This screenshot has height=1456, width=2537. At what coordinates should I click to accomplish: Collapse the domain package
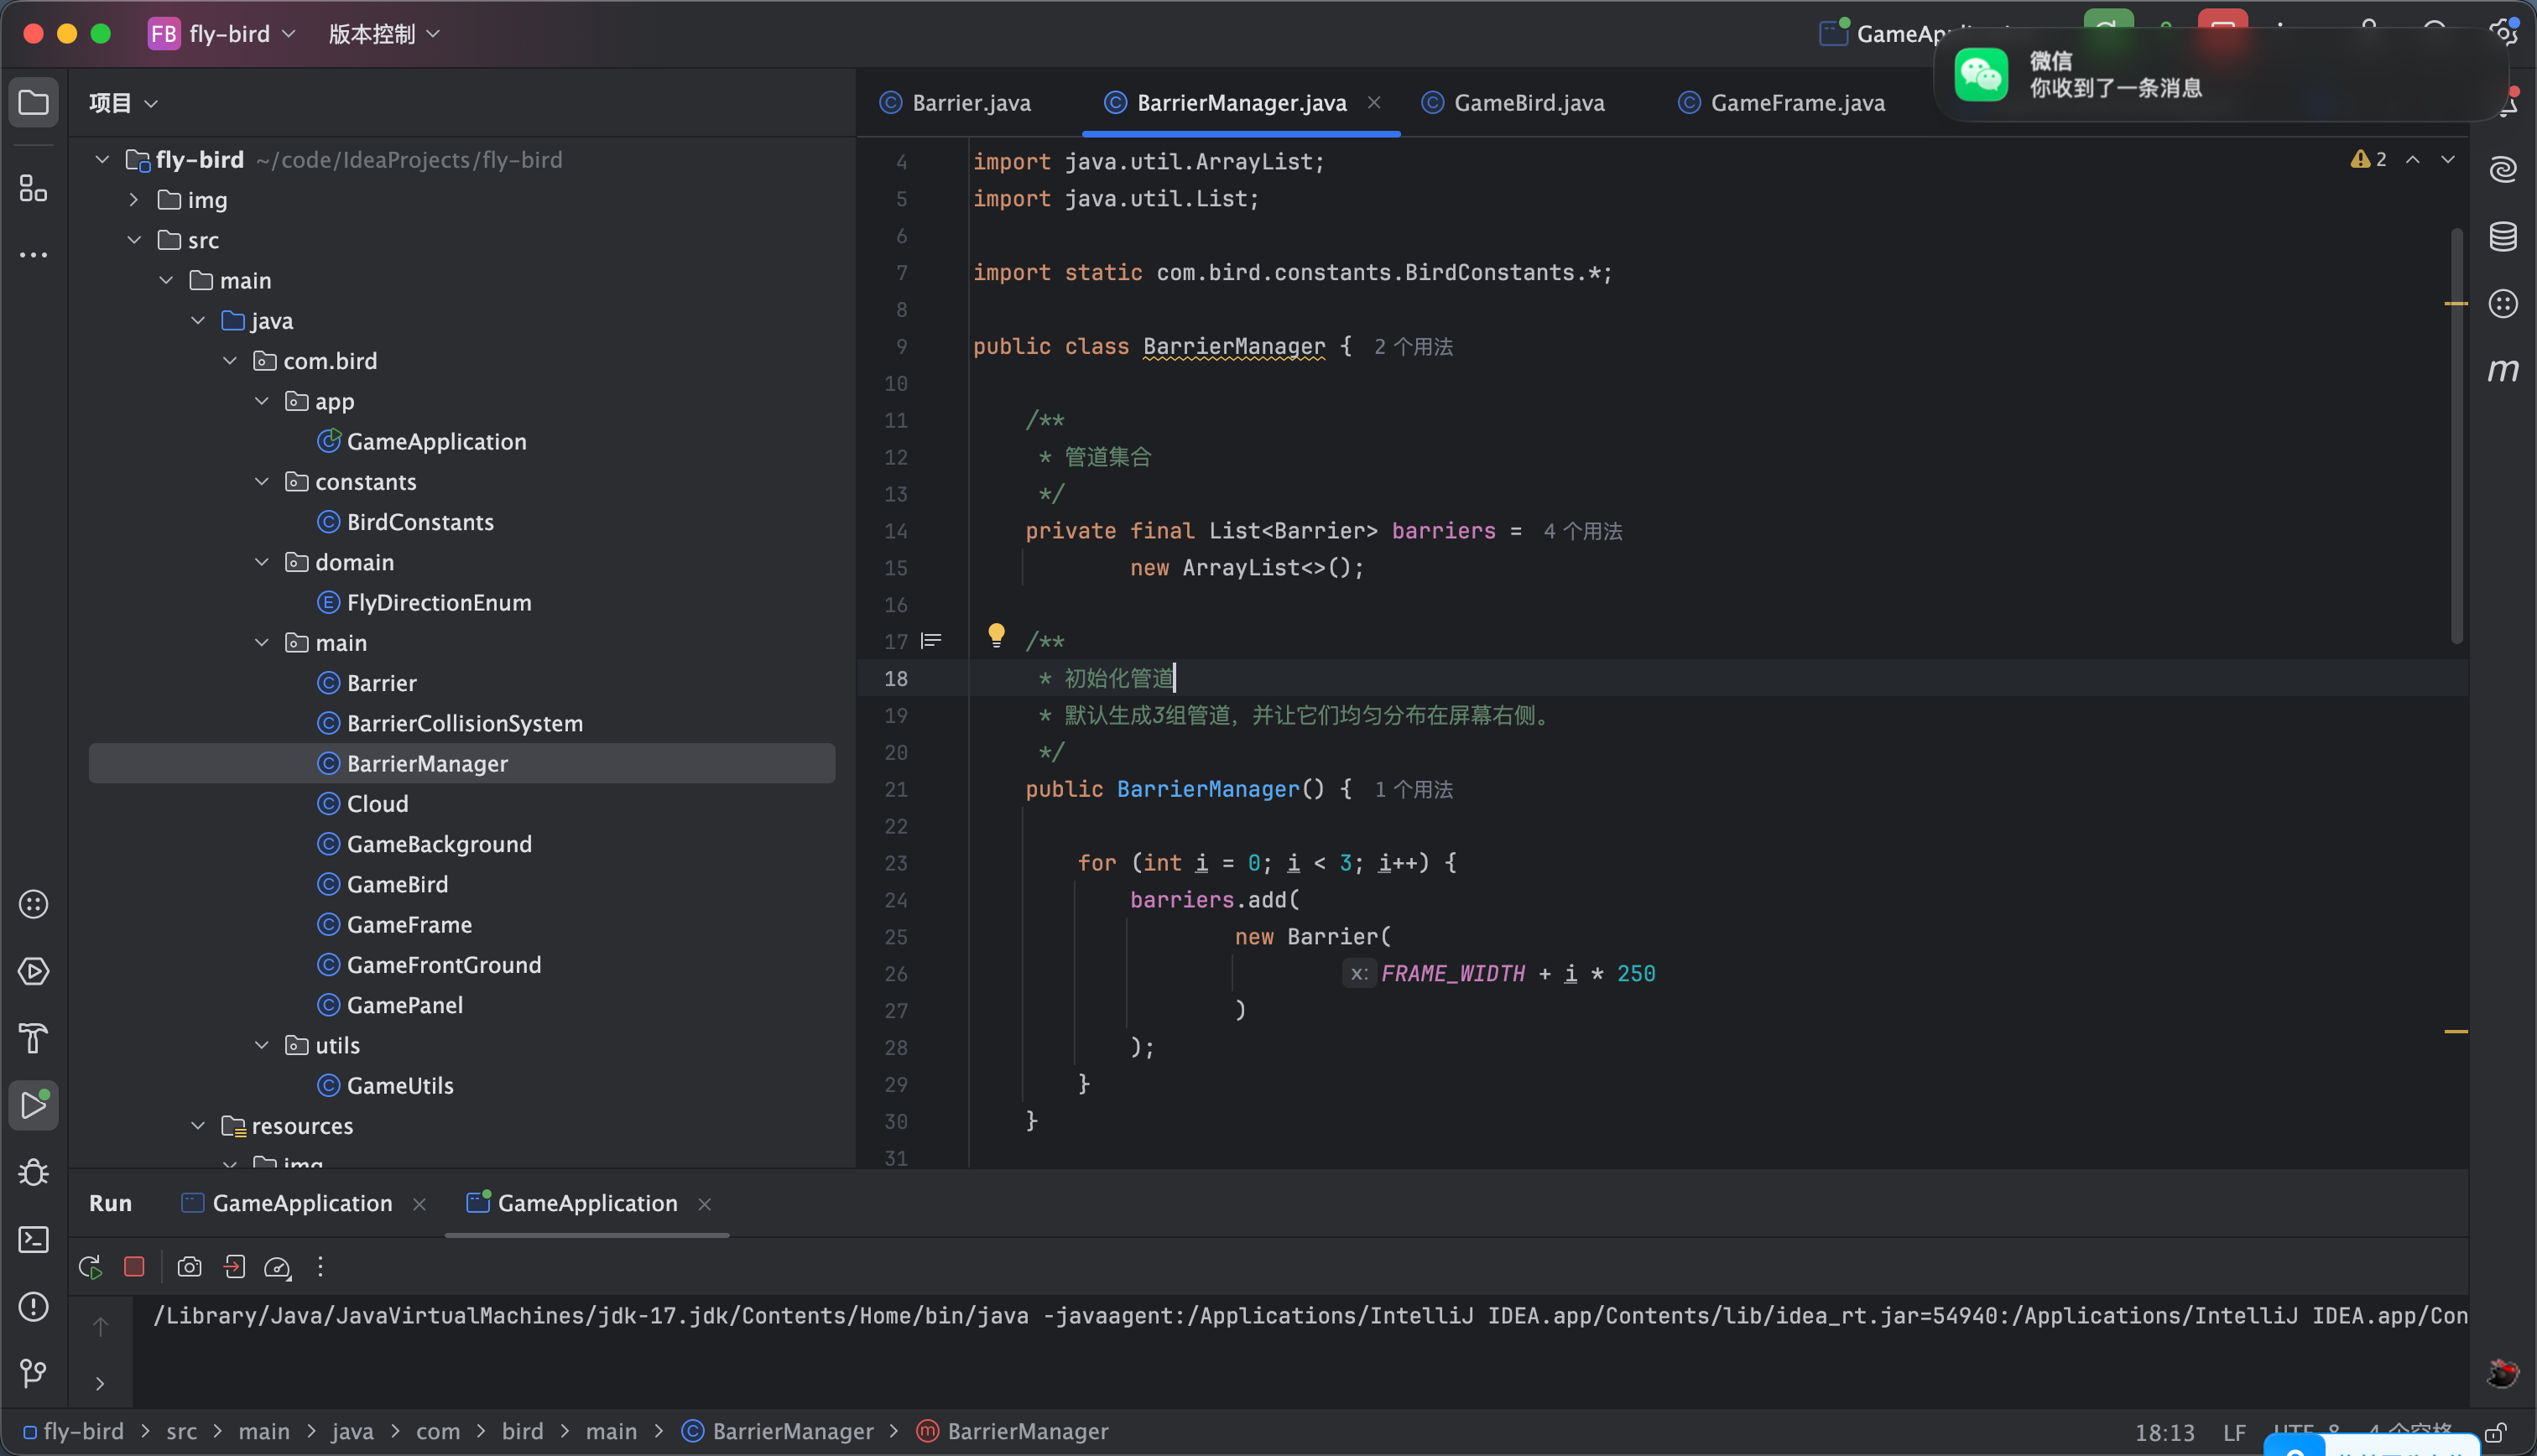coord(262,562)
